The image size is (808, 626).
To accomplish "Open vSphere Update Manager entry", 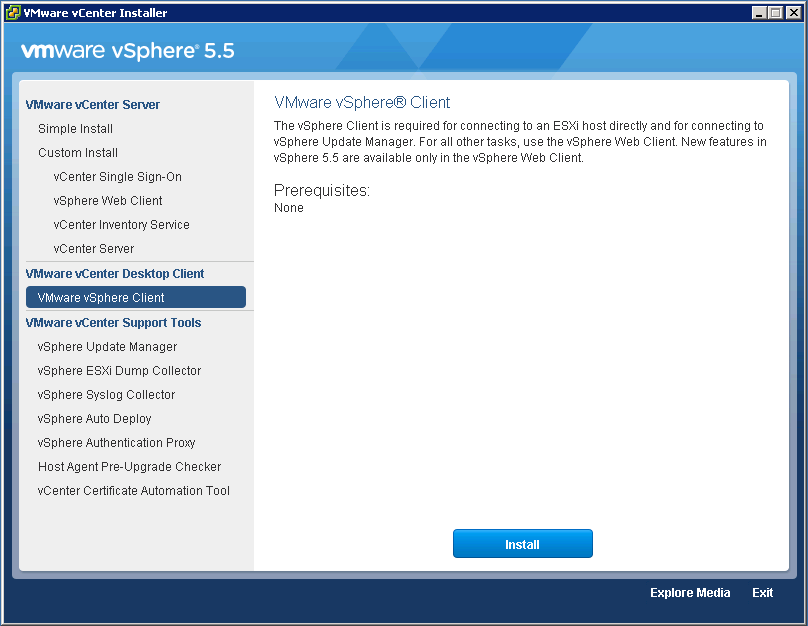I will 107,347.
